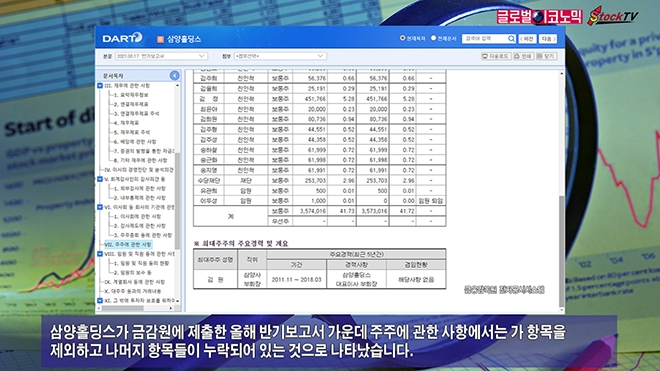Select the 현재목차 radio button
Image resolution: width=660 pixels, height=371 pixels.
click(x=402, y=38)
